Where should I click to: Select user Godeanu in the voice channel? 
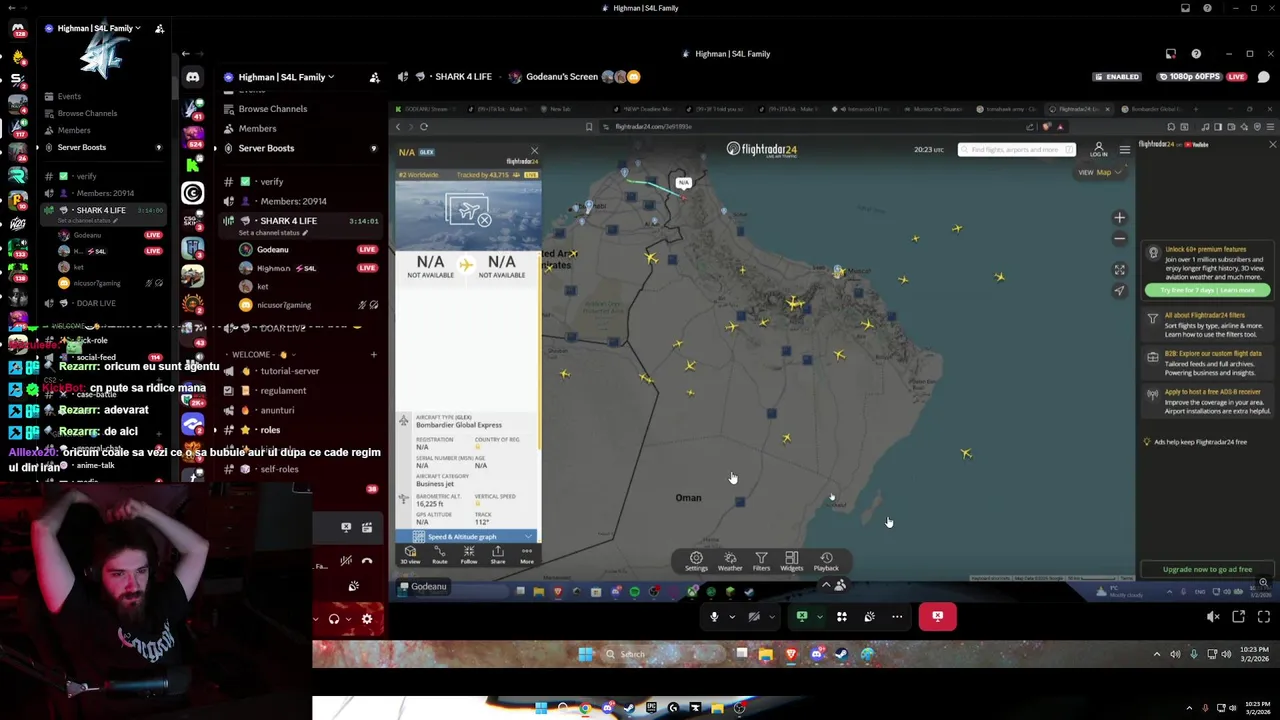click(272, 249)
